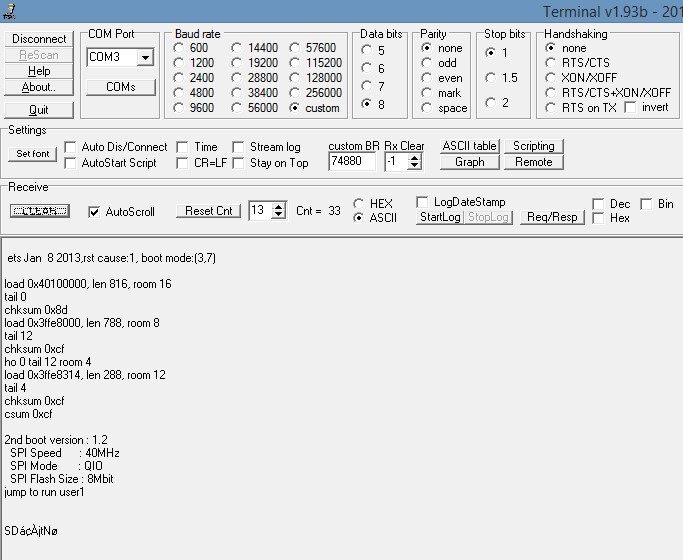Enable Stay on Top checkbox
The image size is (683, 560).
coord(238,163)
